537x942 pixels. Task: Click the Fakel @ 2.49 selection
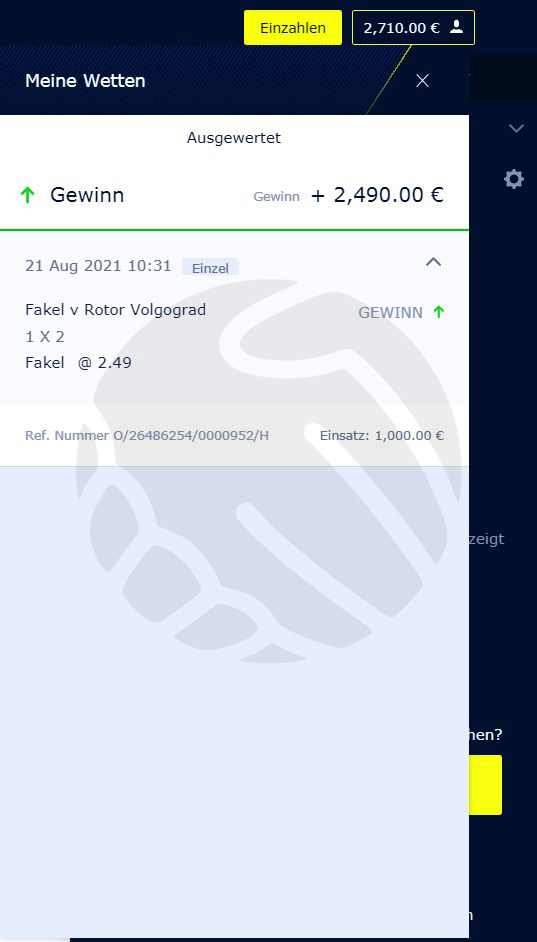pos(78,363)
